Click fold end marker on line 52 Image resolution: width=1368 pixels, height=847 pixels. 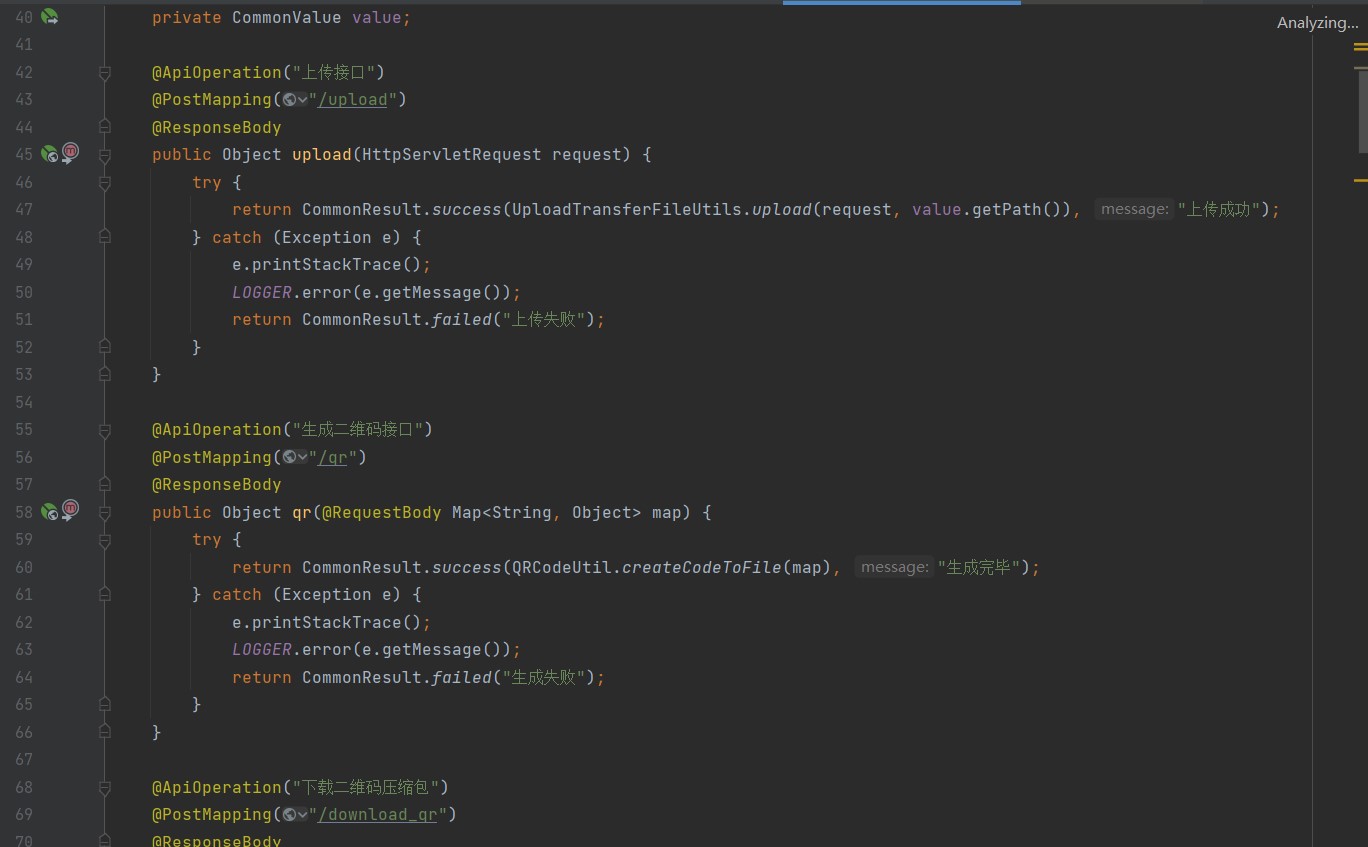pyautogui.click(x=105, y=347)
